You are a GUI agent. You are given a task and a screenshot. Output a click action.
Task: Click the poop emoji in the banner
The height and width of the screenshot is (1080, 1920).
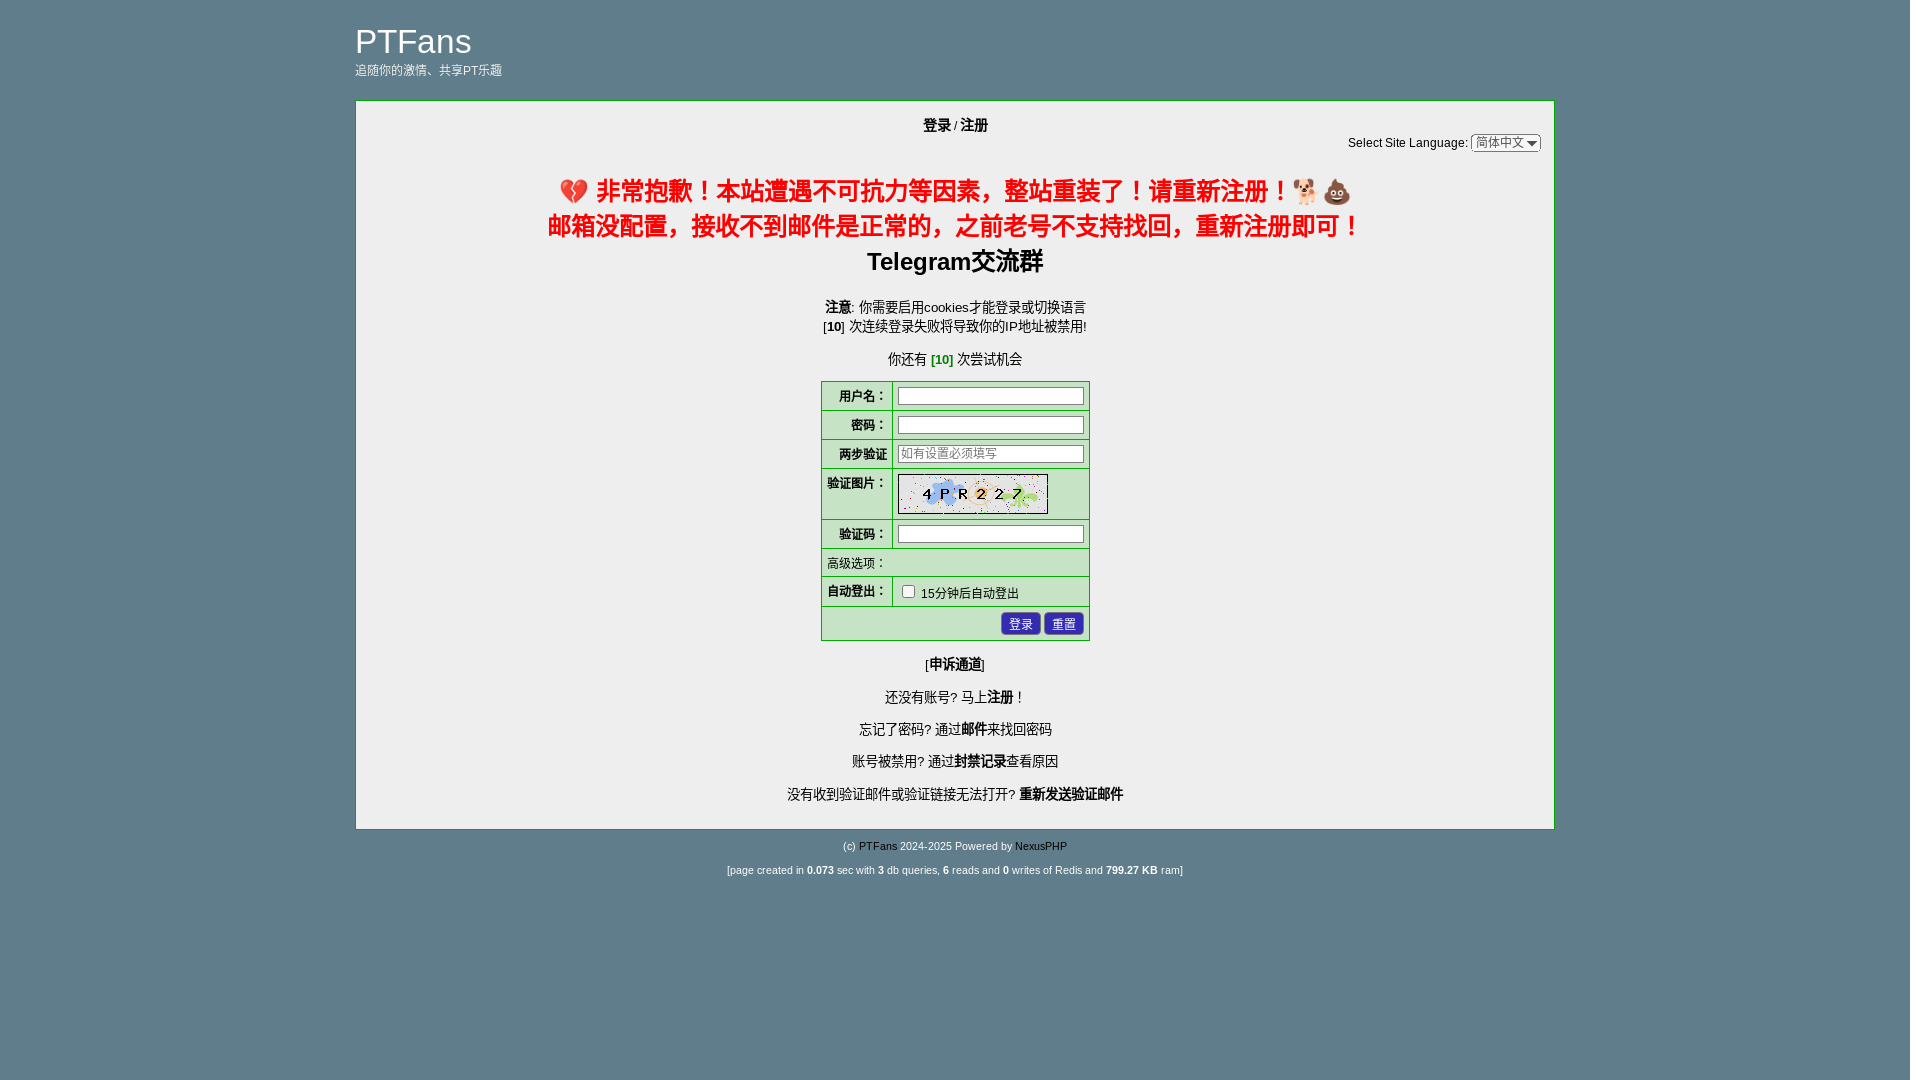(x=1336, y=192)
